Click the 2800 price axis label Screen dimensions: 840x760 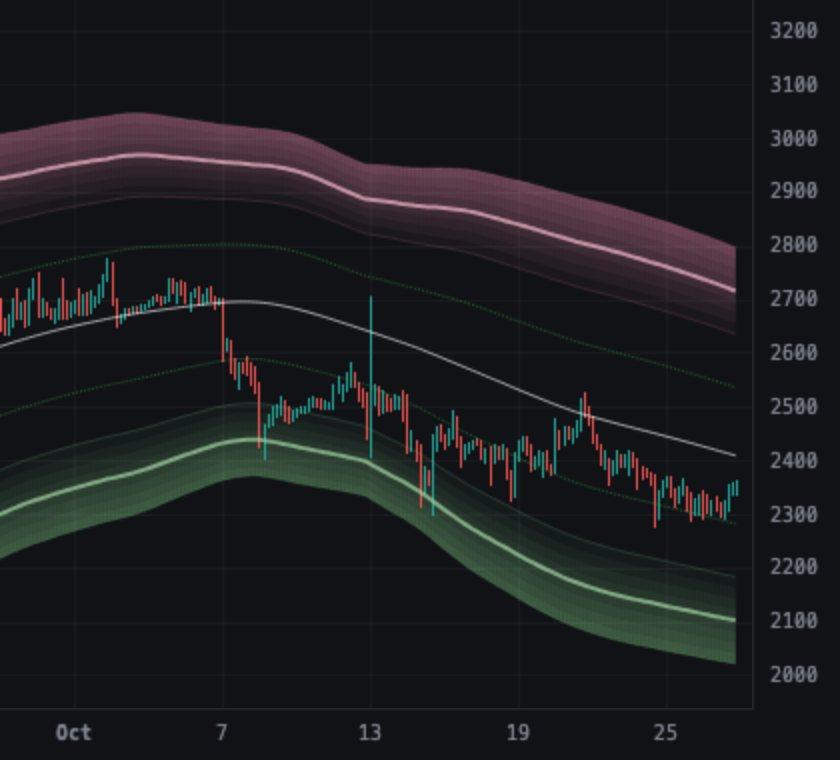click(793, 245)
